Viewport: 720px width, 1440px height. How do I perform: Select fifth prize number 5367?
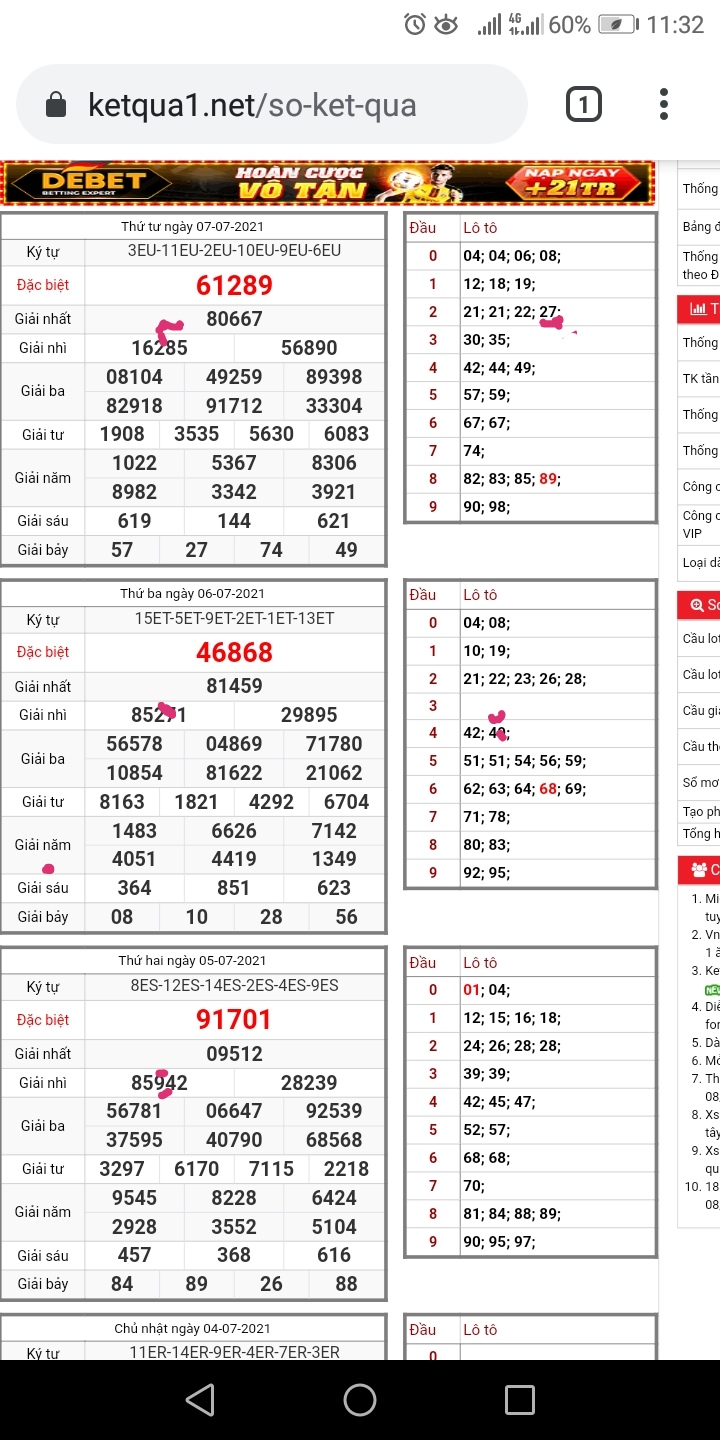[x=234, y=463]
